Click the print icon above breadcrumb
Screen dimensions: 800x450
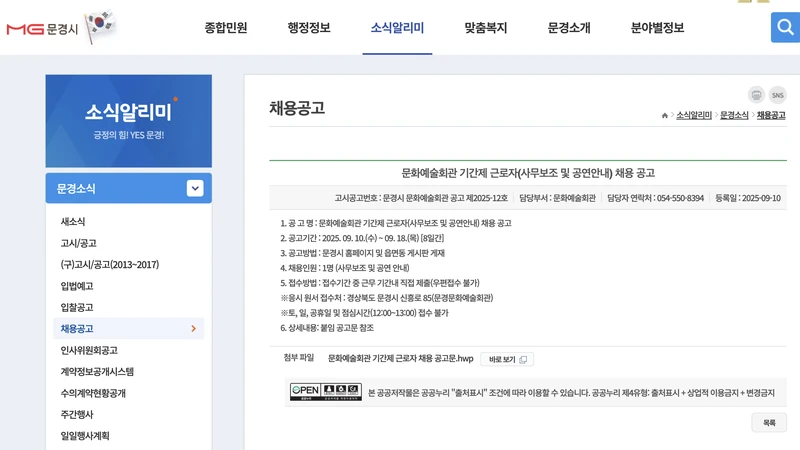(x=756, y=95)
